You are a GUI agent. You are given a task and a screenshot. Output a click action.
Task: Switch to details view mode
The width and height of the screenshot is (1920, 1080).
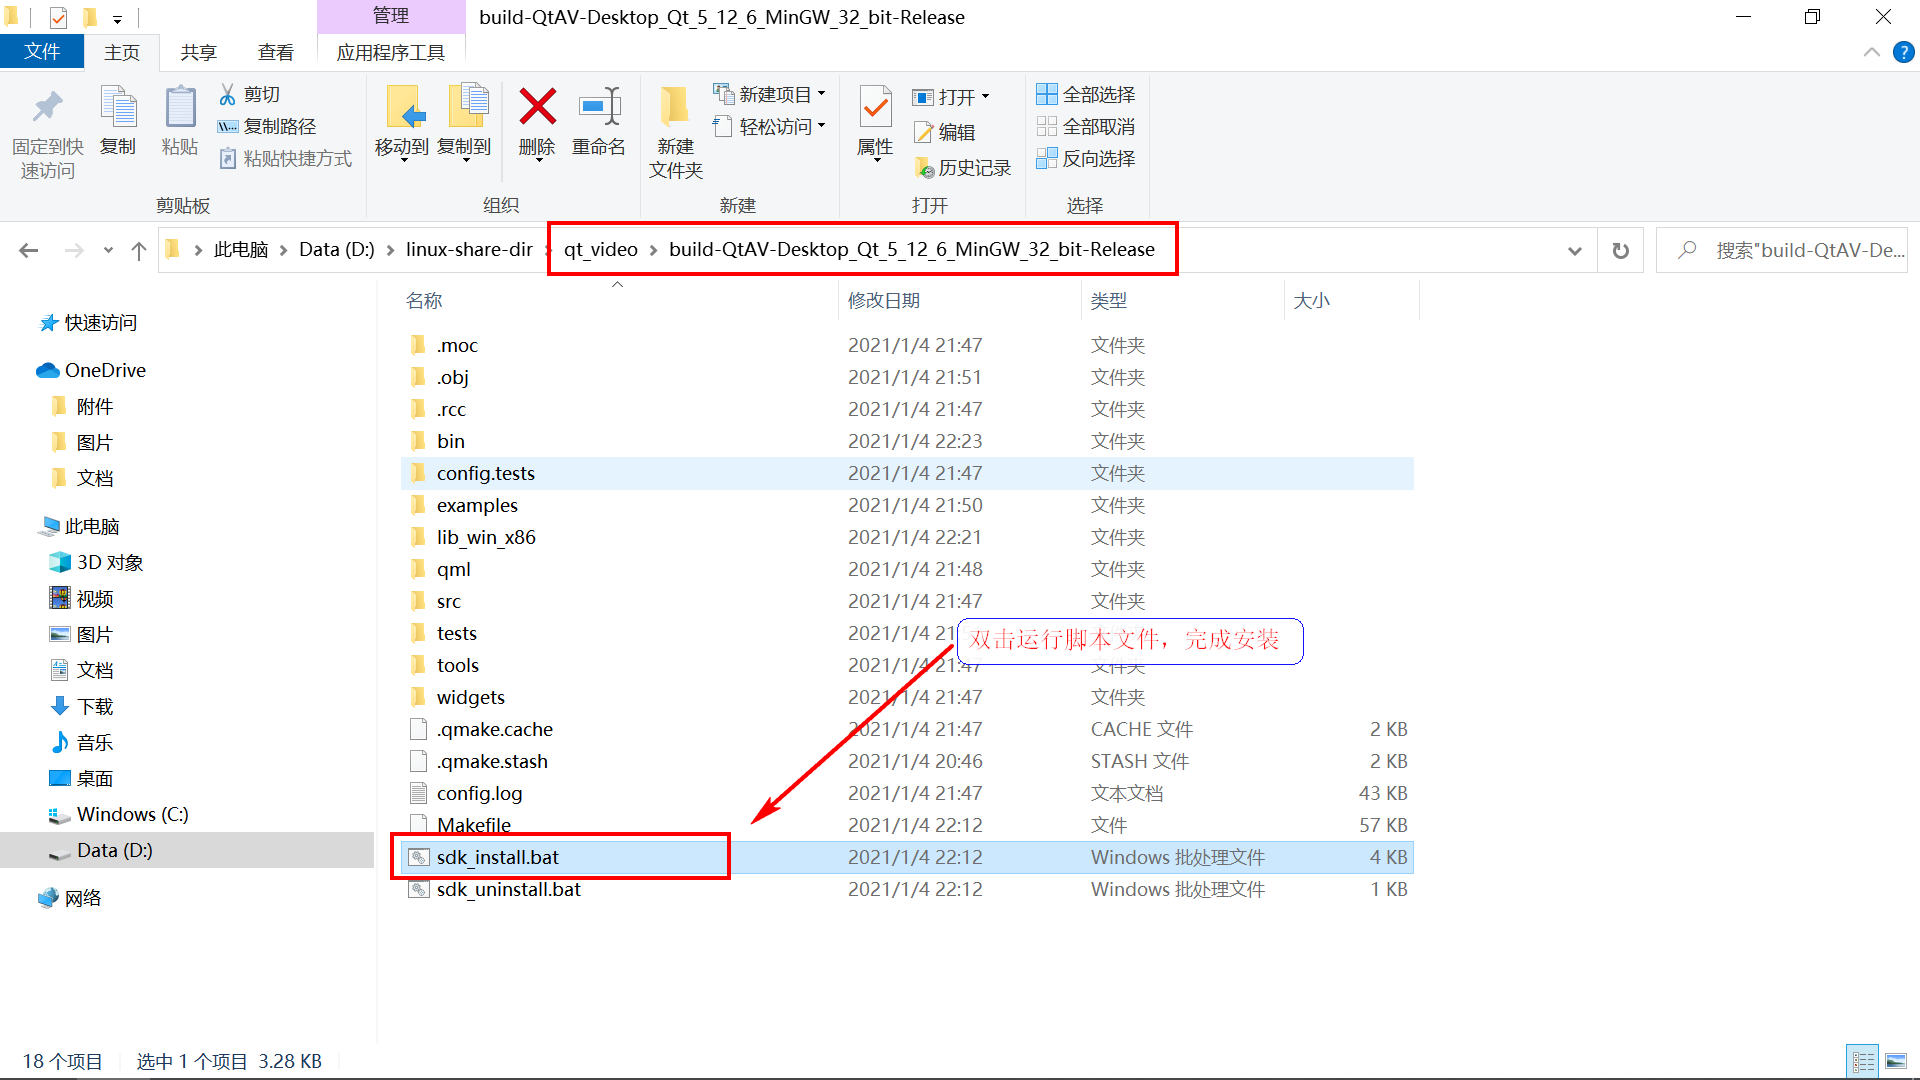[1863, 1061]
